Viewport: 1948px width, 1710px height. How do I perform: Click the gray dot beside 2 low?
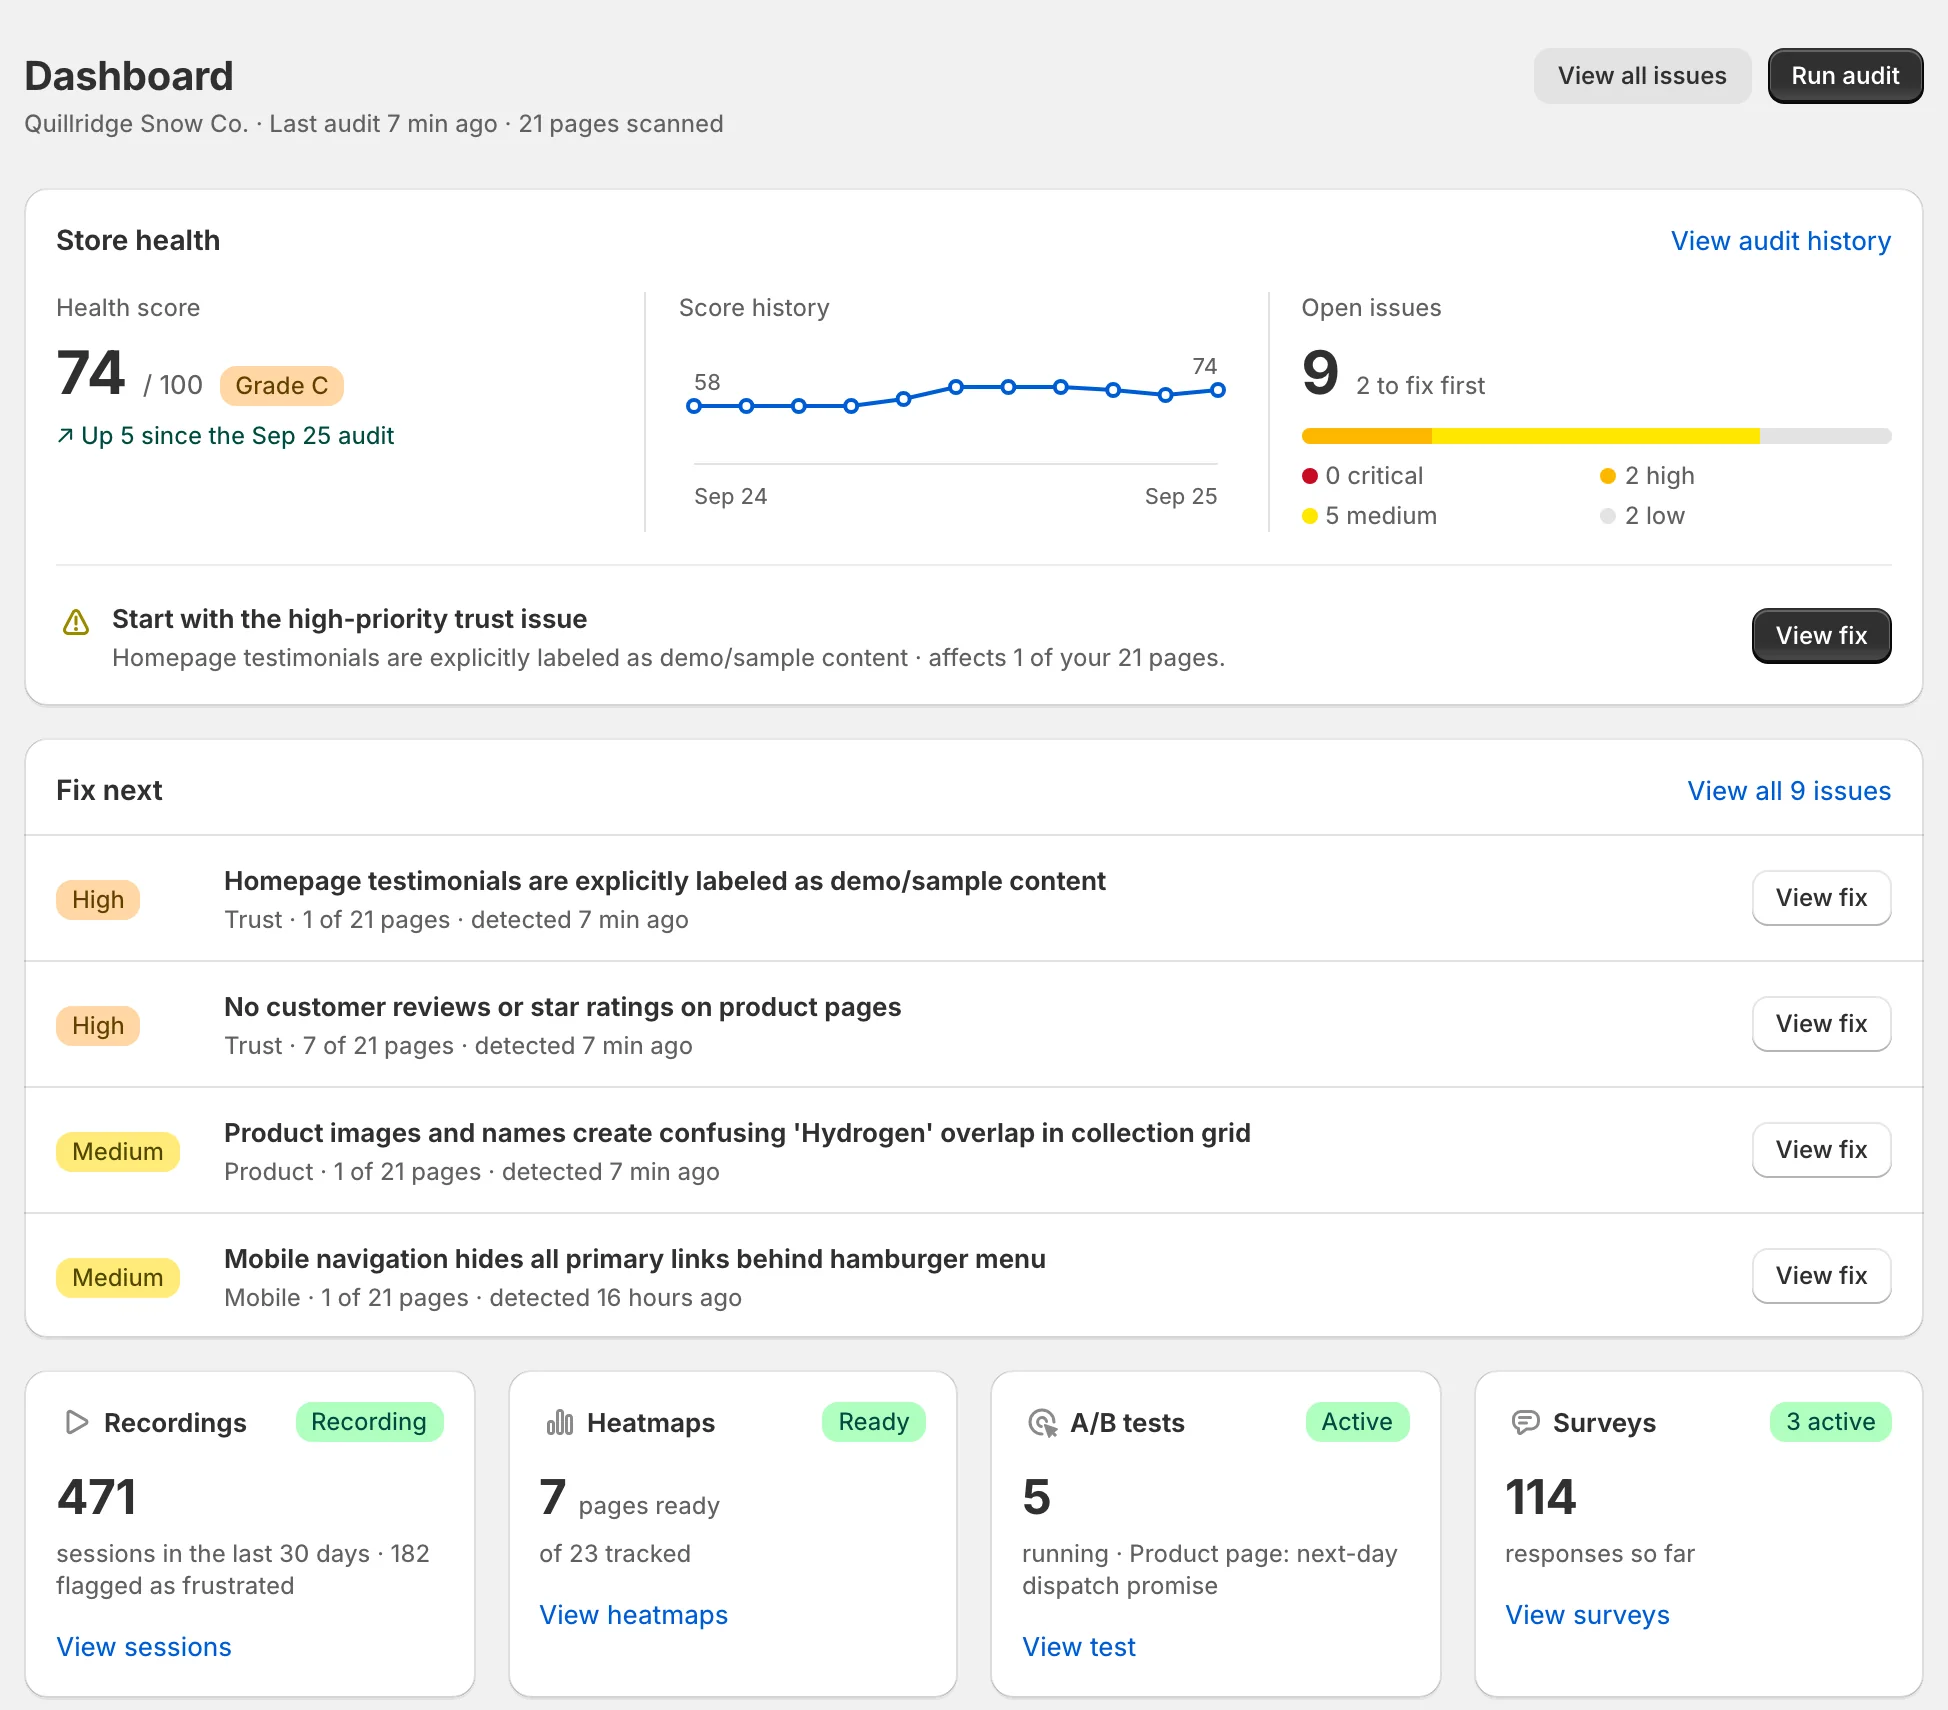tap(1608, 516)
